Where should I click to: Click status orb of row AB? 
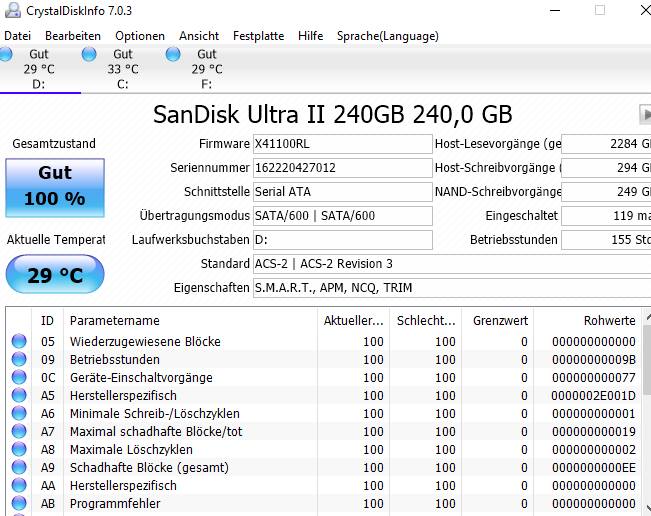click(x=19, y=503)
